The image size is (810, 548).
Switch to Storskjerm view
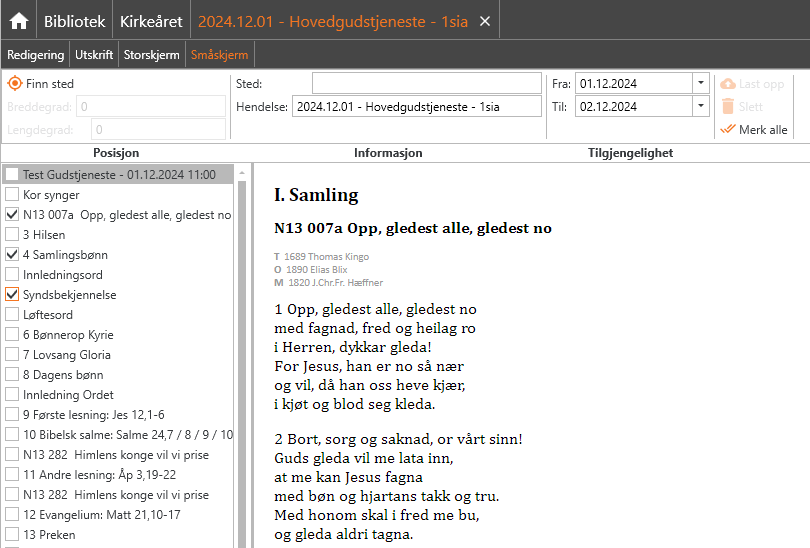tap(151, 55)
